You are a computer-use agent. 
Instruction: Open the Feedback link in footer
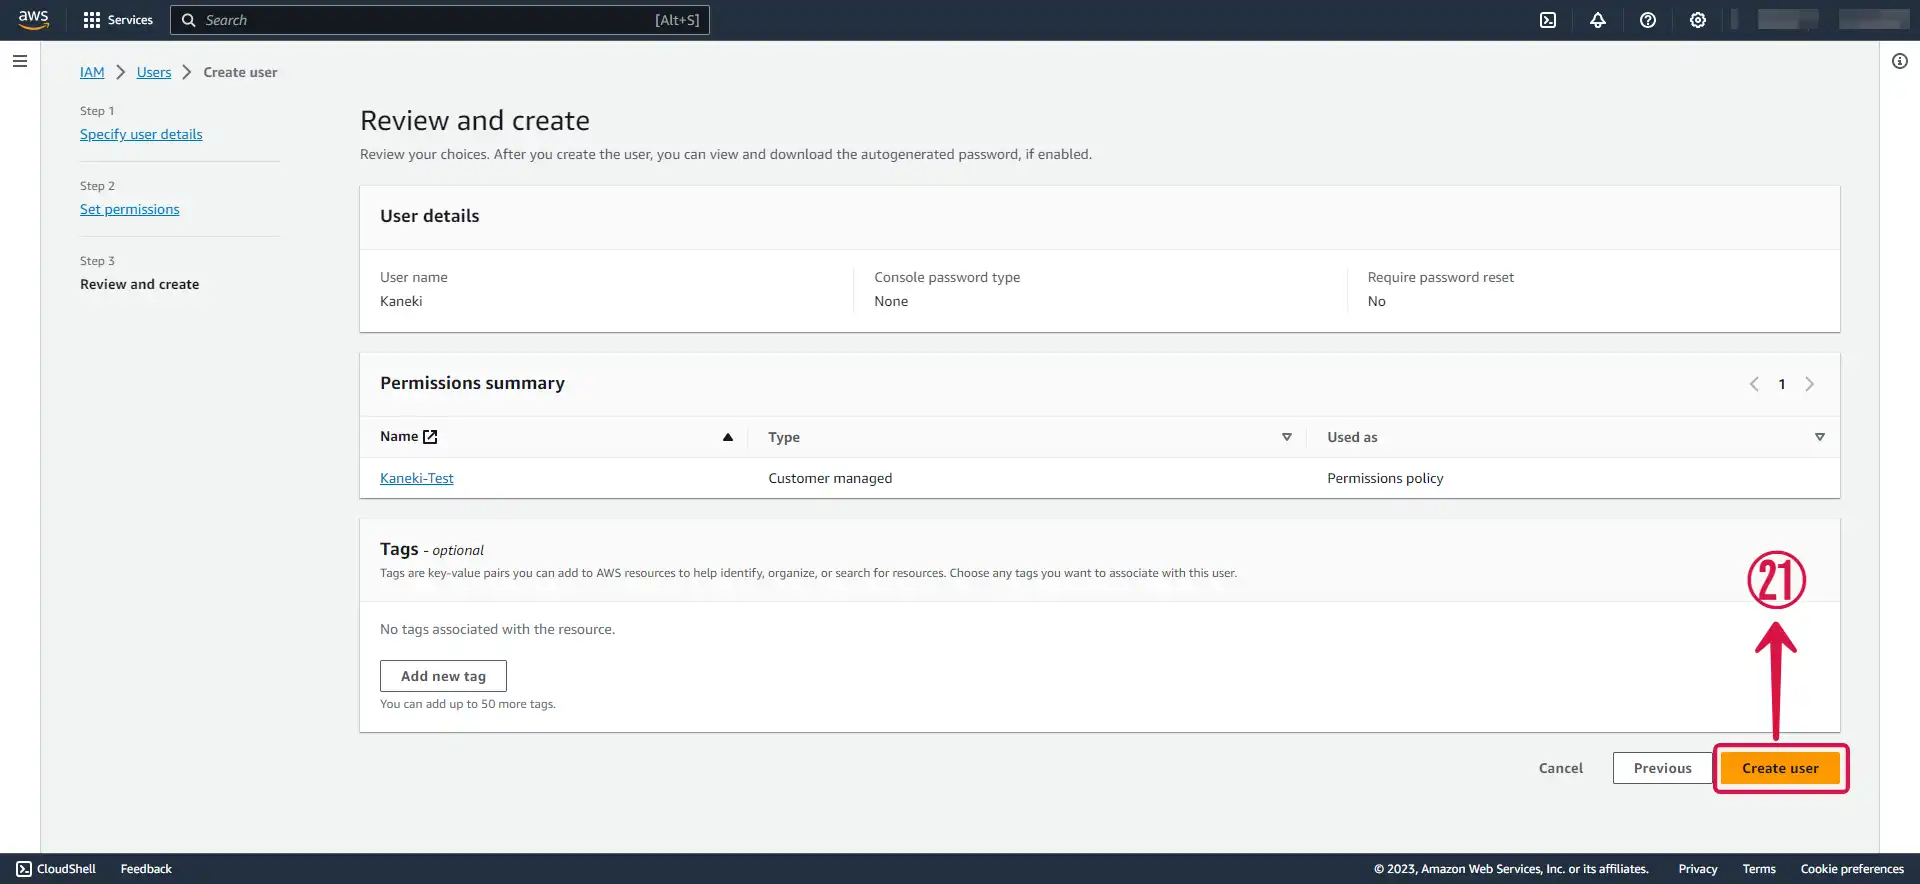(x=146, y=869)
